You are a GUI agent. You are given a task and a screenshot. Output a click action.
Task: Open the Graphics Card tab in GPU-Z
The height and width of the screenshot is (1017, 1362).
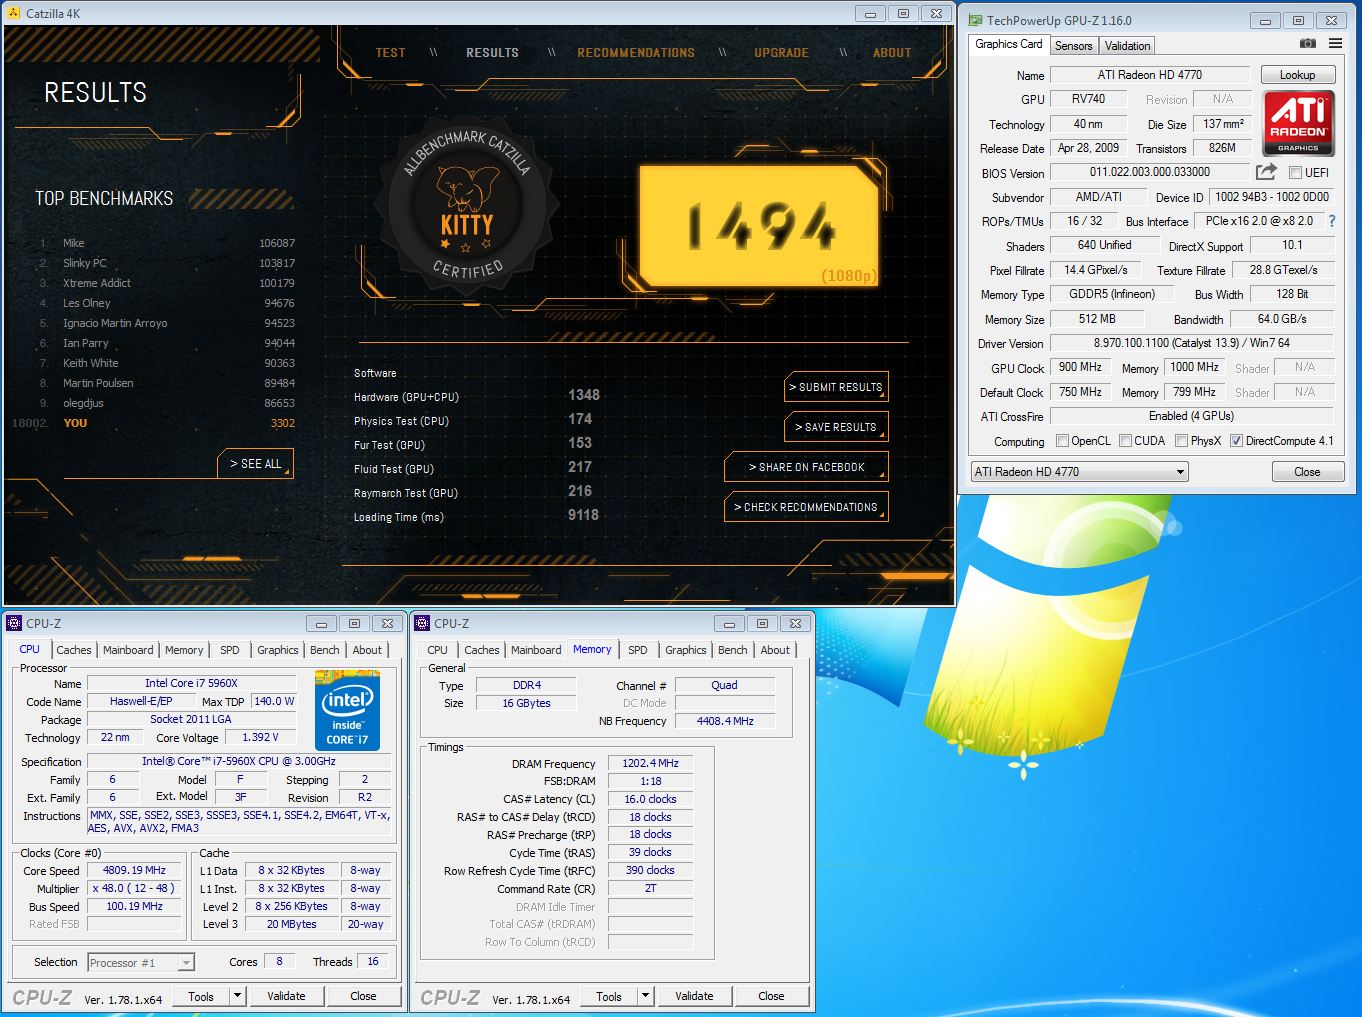pos(1008,44)
